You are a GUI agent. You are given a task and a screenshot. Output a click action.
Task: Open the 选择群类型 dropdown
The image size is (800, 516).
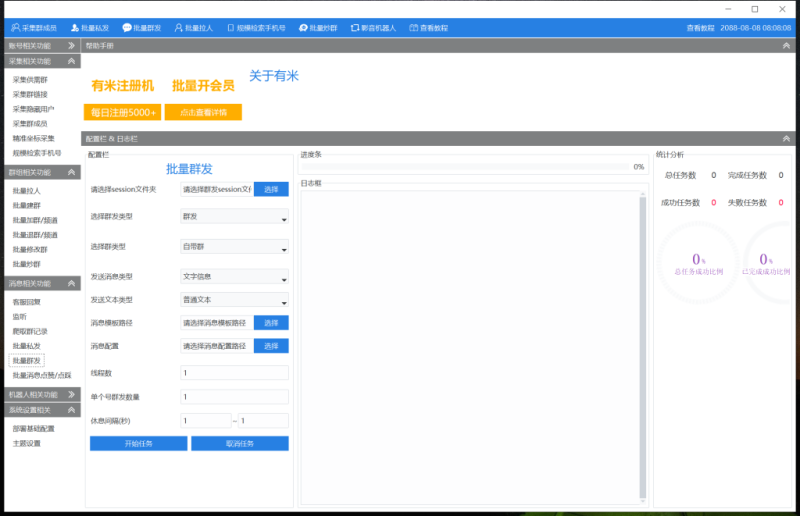pos(234,247)
